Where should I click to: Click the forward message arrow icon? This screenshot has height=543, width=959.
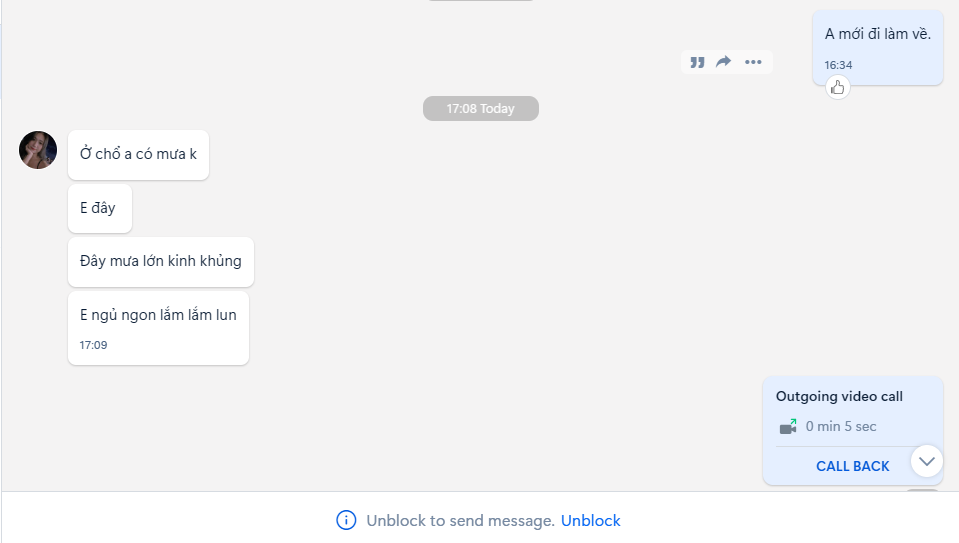tap(724, 62)
